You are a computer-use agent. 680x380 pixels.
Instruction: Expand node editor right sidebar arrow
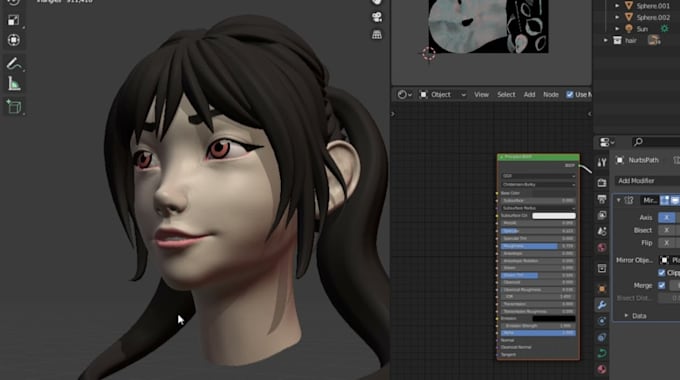coord(589,114)
